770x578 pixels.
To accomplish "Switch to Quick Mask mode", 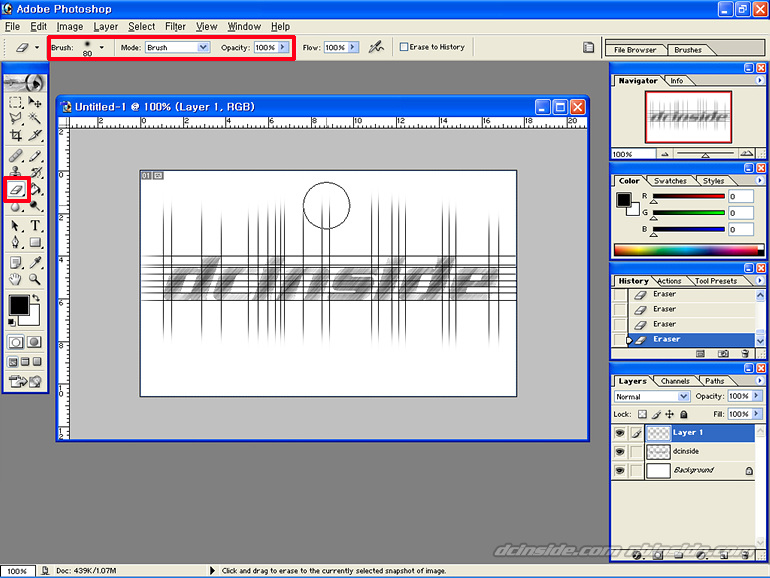I will pyautogui.click(x=34, y=342).
